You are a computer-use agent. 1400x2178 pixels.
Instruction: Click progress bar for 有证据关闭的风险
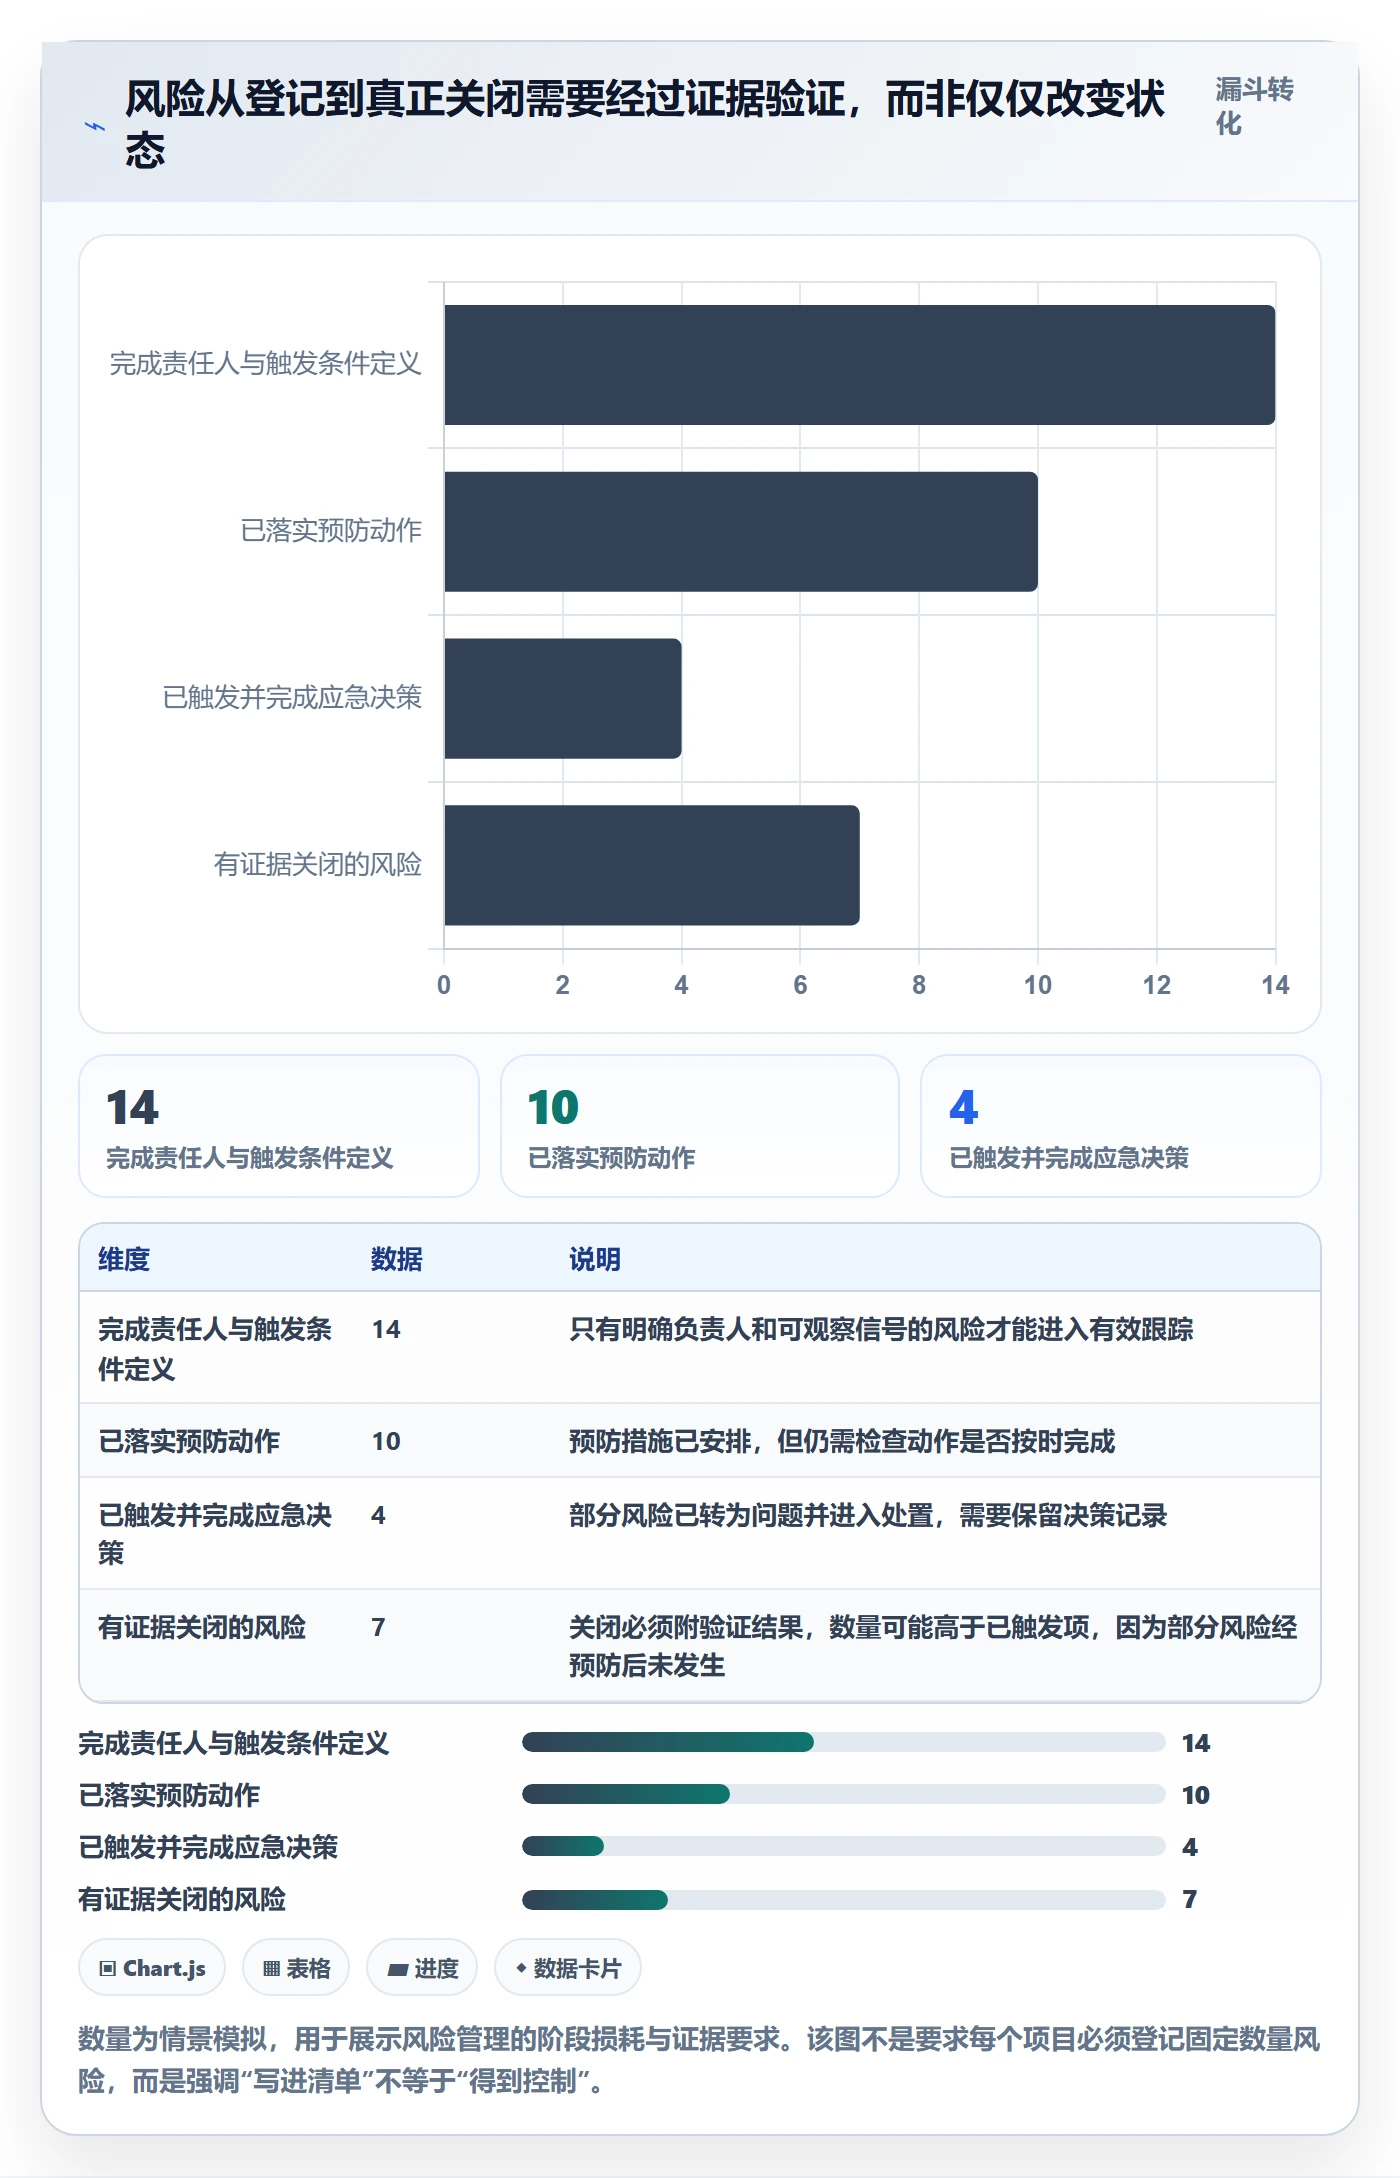tap(844, 1899)
